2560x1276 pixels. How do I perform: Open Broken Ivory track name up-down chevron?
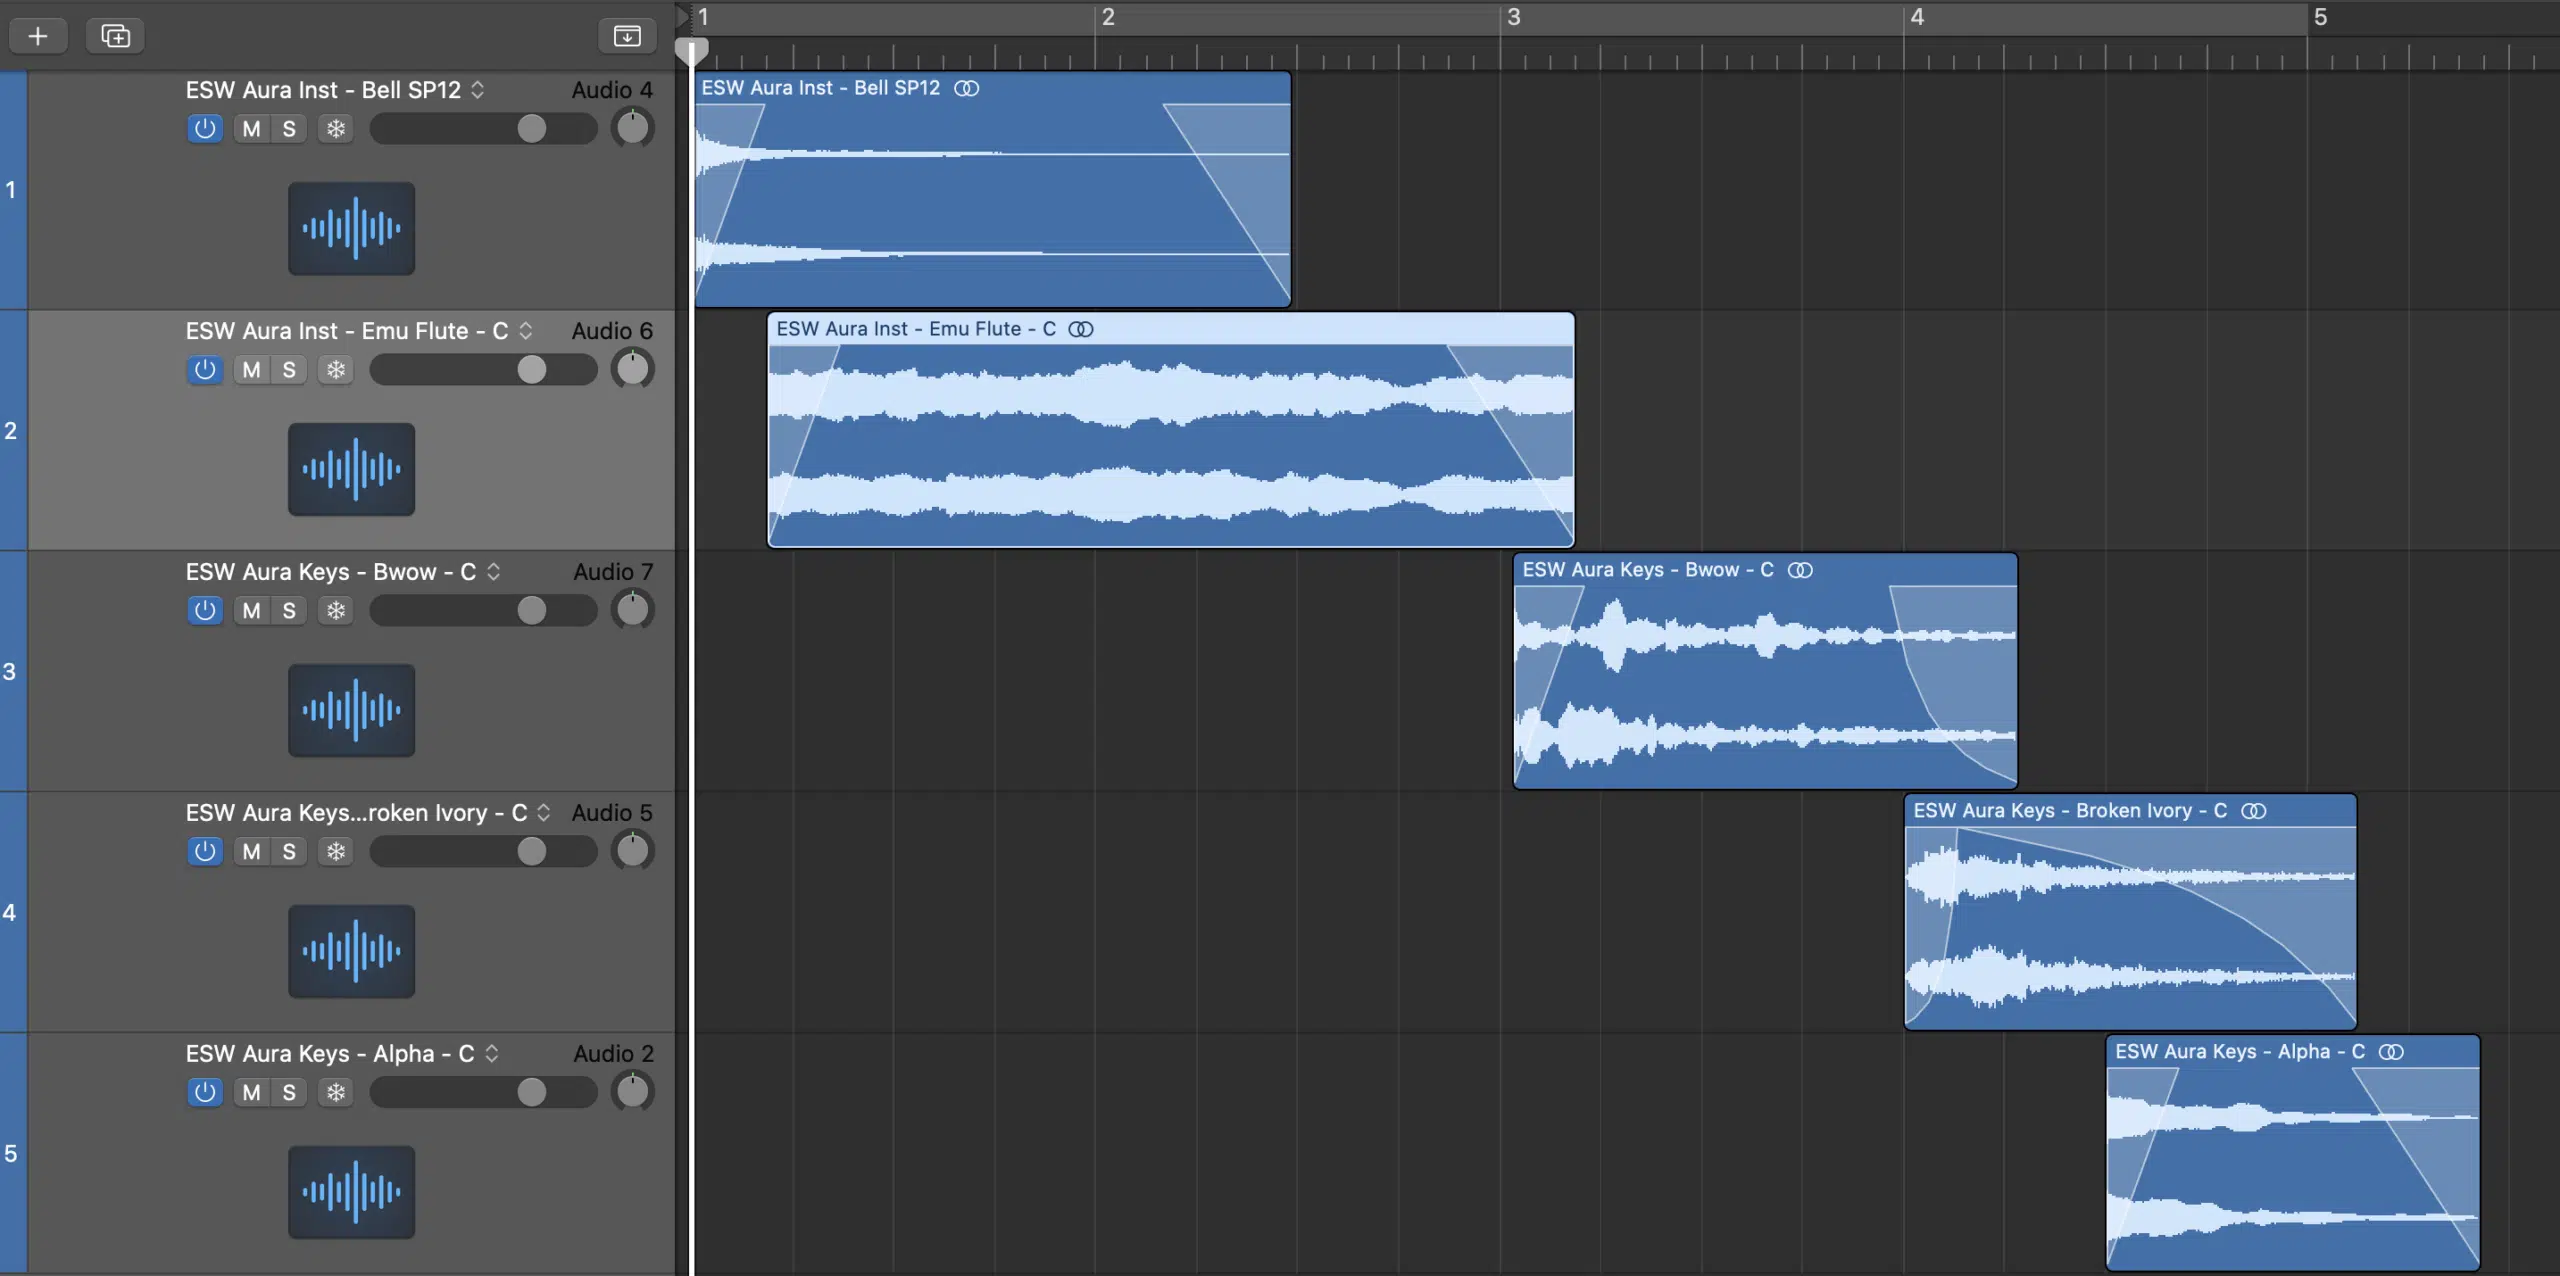(x=544, y=813)
